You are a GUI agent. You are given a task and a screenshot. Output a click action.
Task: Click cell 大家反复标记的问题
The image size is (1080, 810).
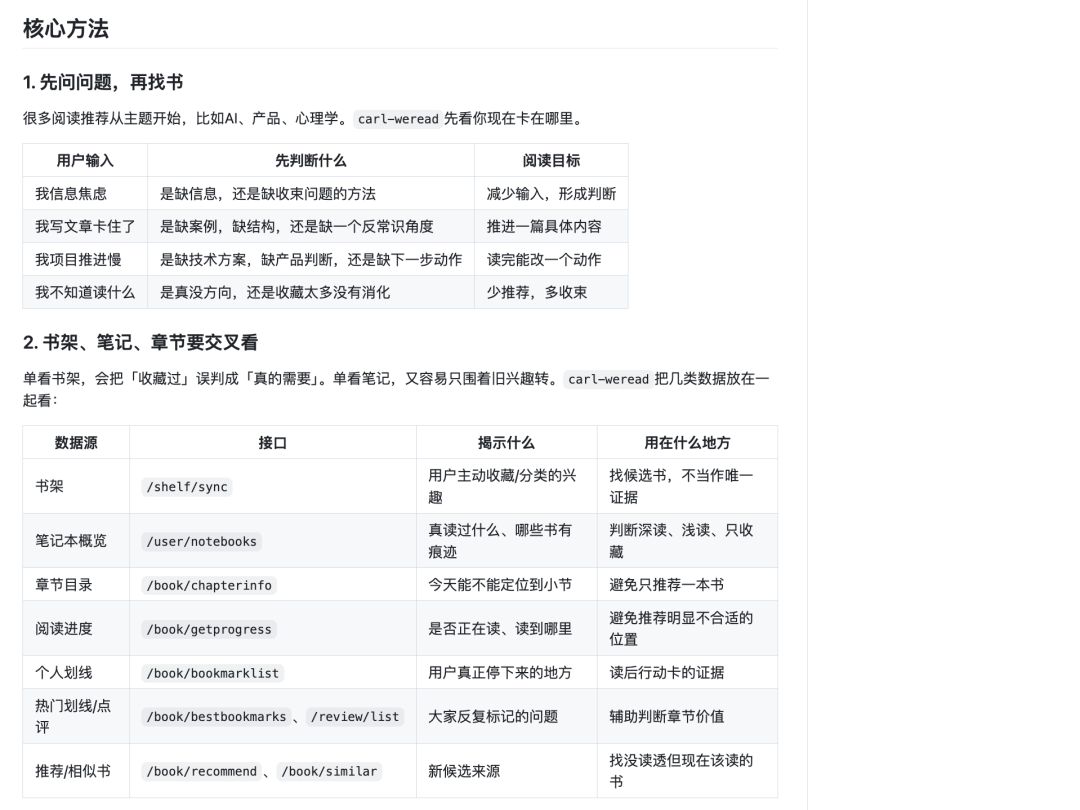506,716
